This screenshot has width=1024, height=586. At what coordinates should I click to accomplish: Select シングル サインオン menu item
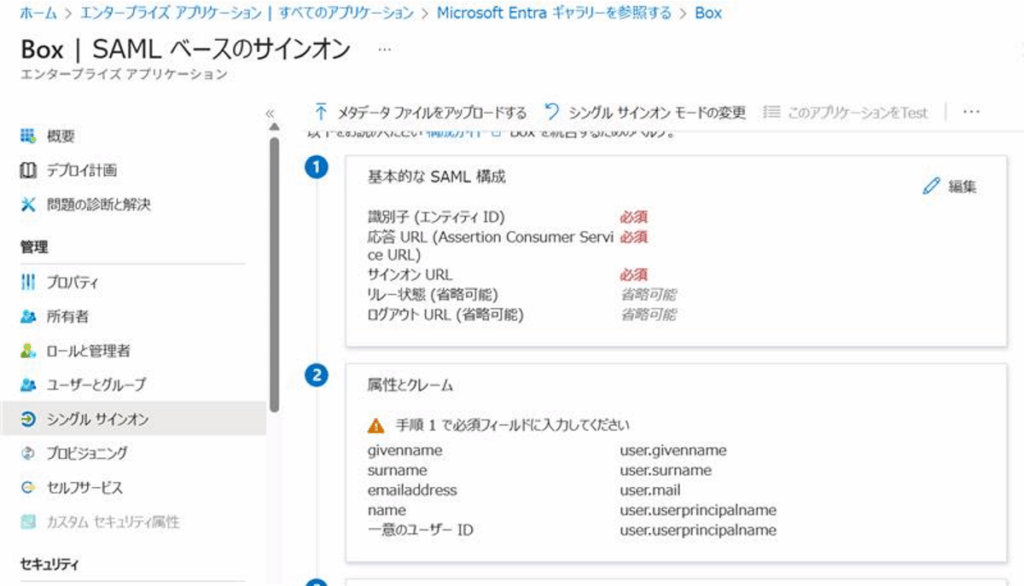97,419
